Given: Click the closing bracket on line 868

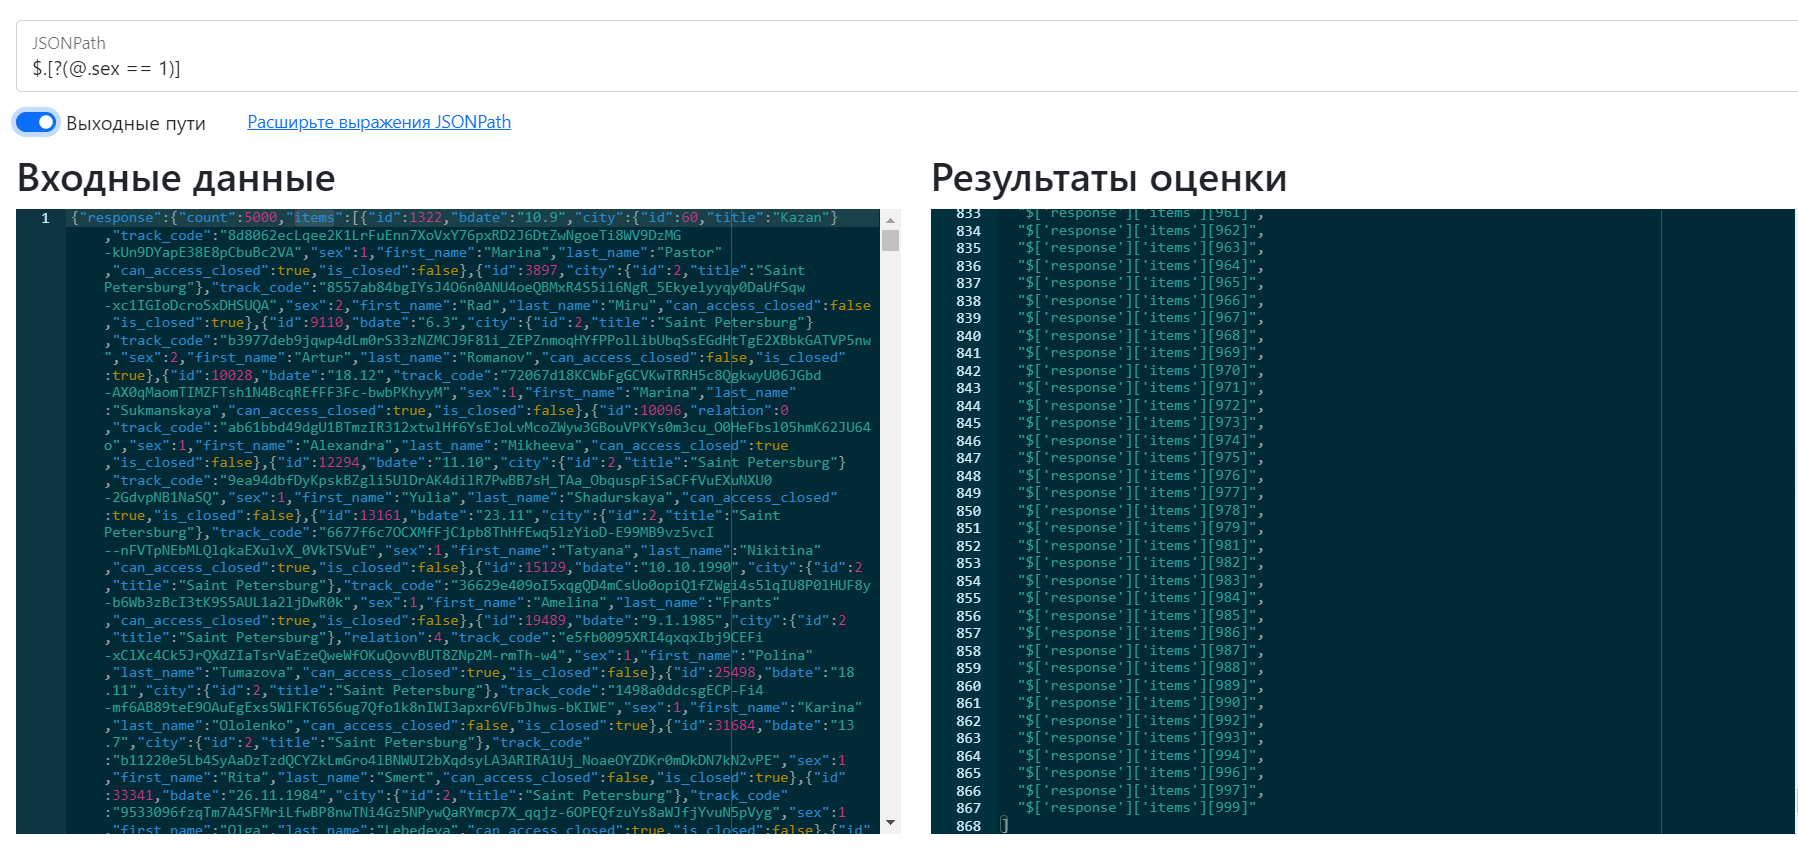Looking at the screenshot, I should click(1004, 826).
